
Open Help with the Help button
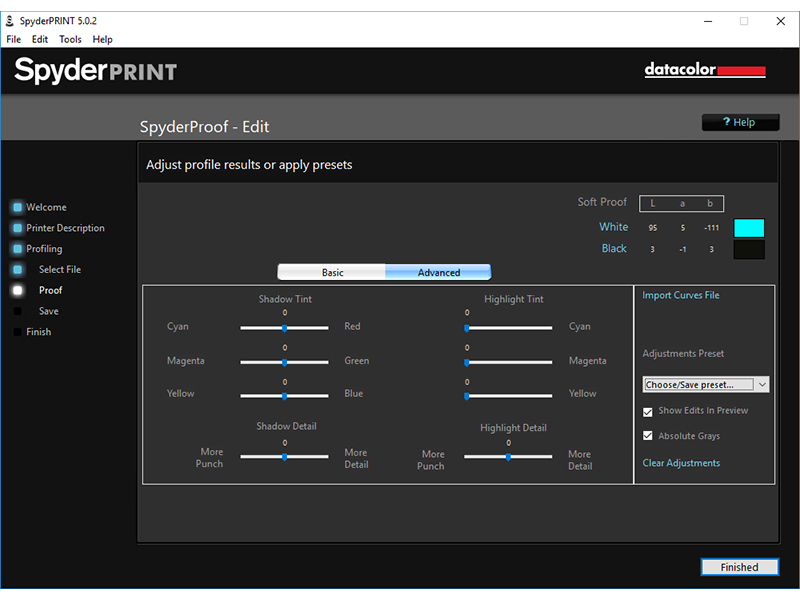tap(741, 122)
